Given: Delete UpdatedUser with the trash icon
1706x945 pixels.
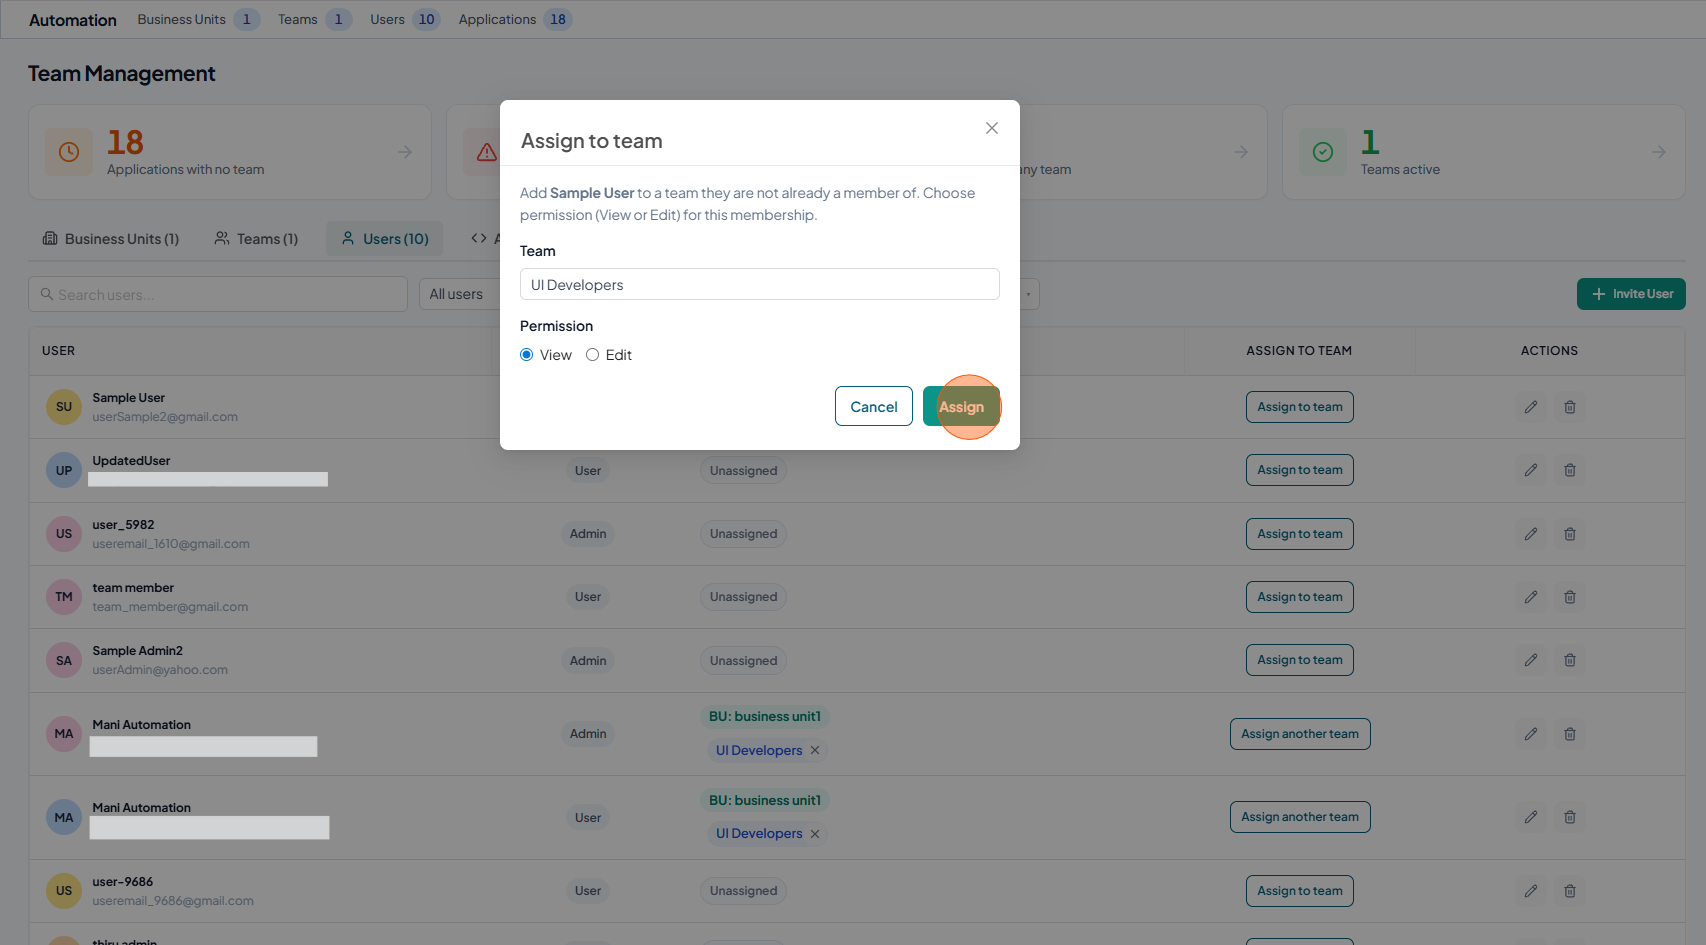Looking at the screenshot, I should point(1570,470).
